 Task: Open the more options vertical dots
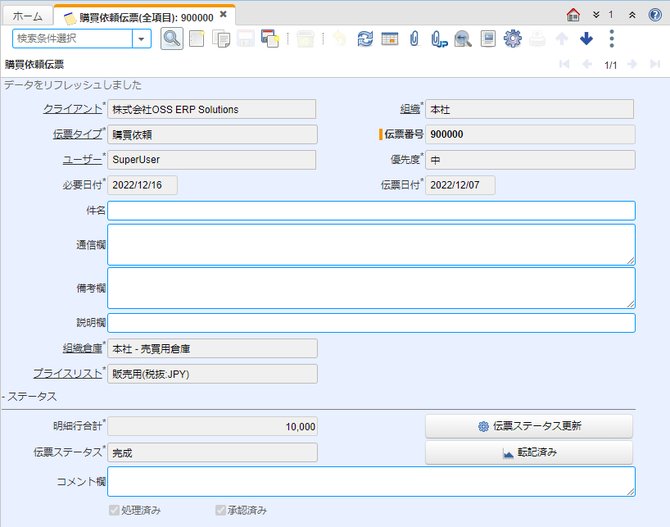611,39
